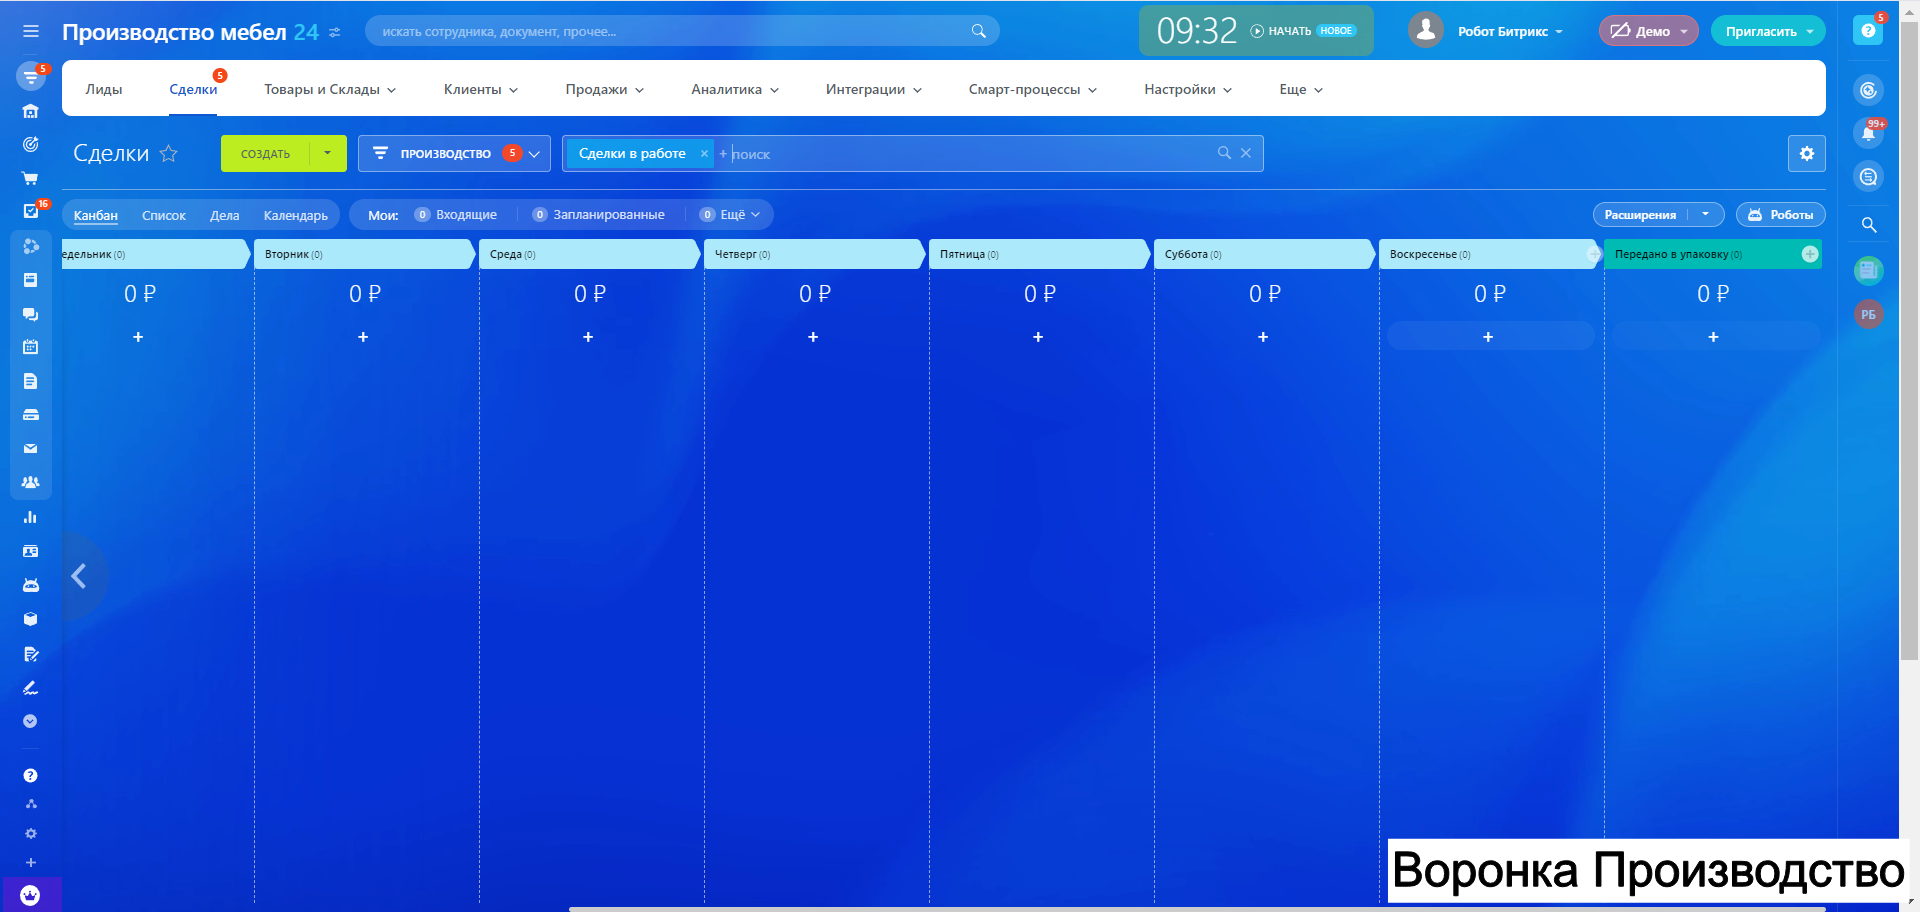Open the Лиды tab
The height and width of the screenshot is (912, 1920).
point(104,89)
